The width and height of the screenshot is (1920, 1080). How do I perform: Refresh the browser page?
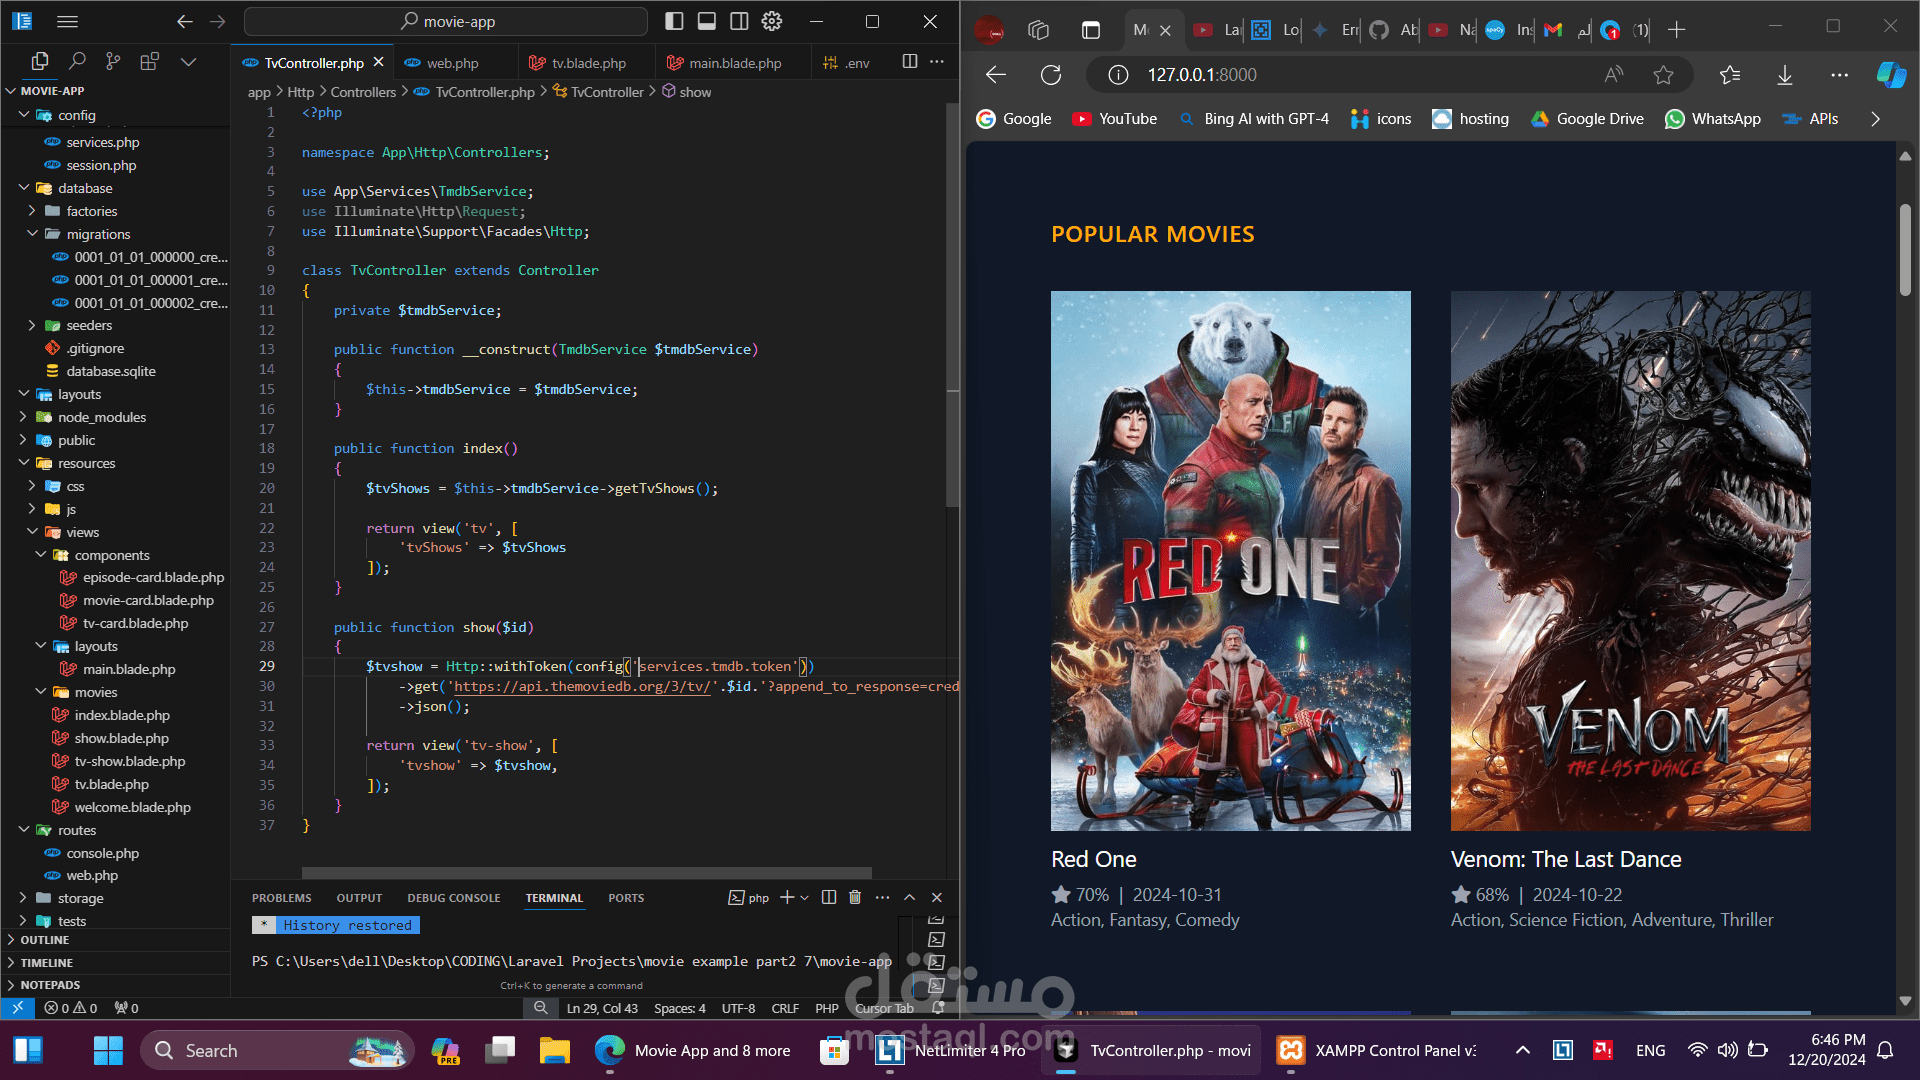coord(1051,75)
